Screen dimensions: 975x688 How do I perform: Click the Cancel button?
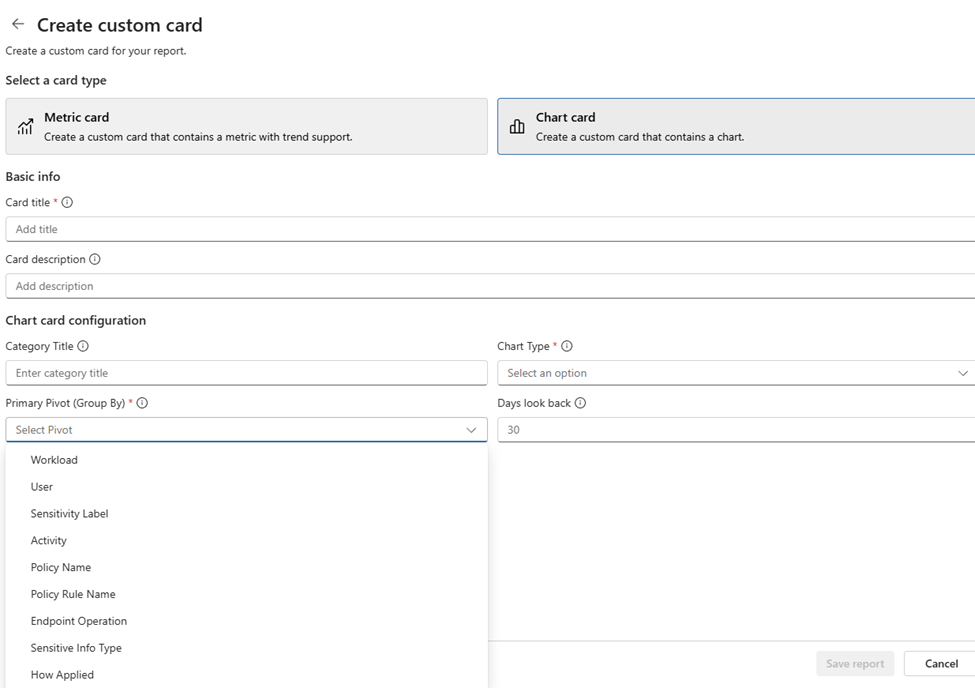click(x=940, y=664)
